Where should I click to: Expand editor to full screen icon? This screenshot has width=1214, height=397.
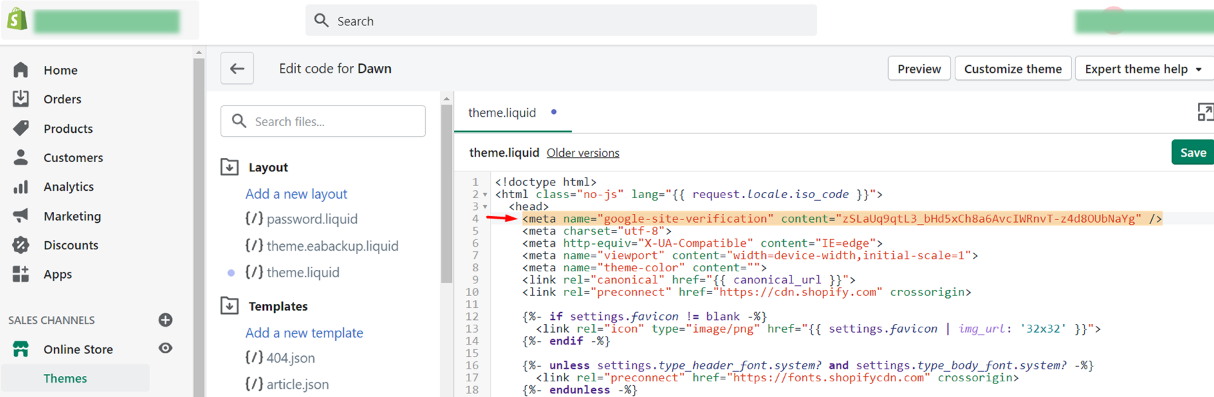point(1205,112)
